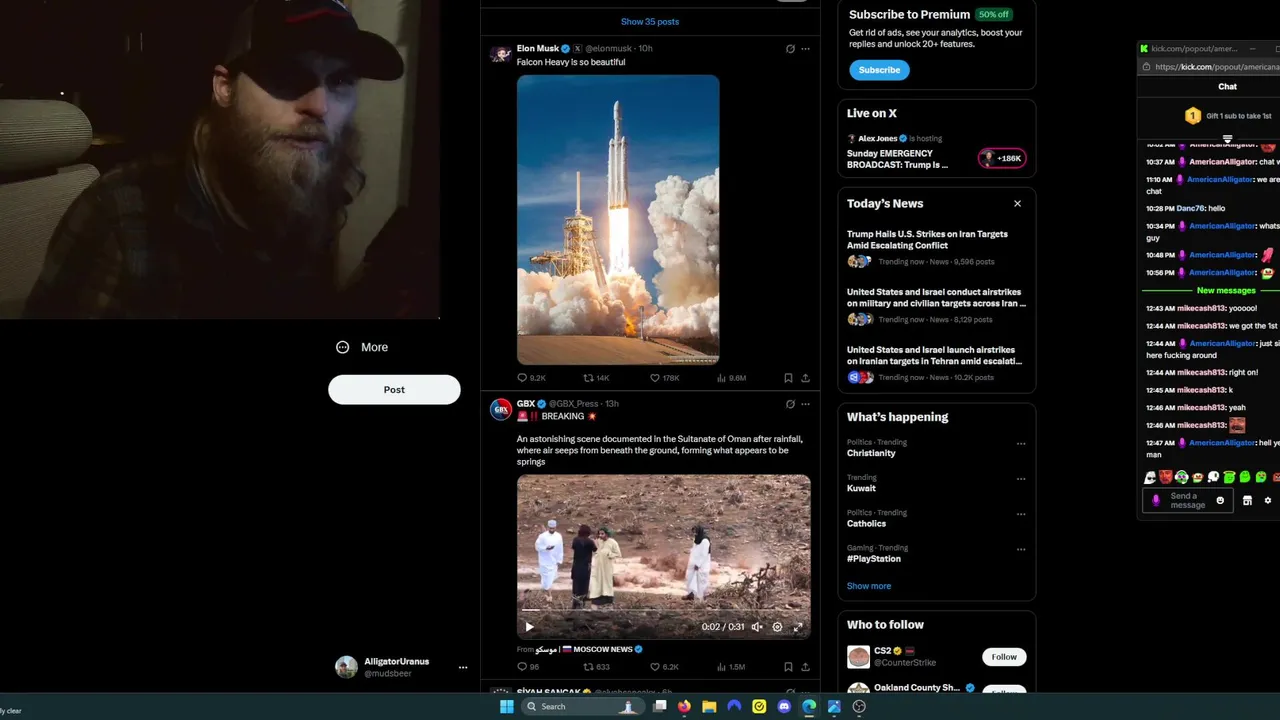This screenshot has height=720, width=1280.
Task: Click the Oman video progress bar
Action: tap(663, 610)
